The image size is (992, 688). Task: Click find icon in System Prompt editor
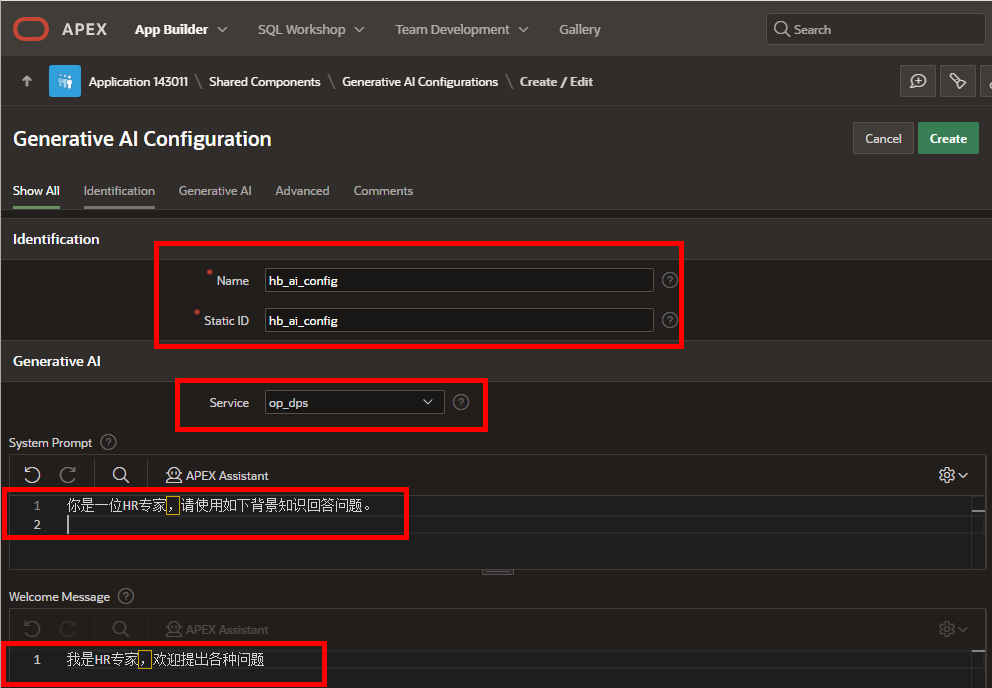[x=121, y=475]
